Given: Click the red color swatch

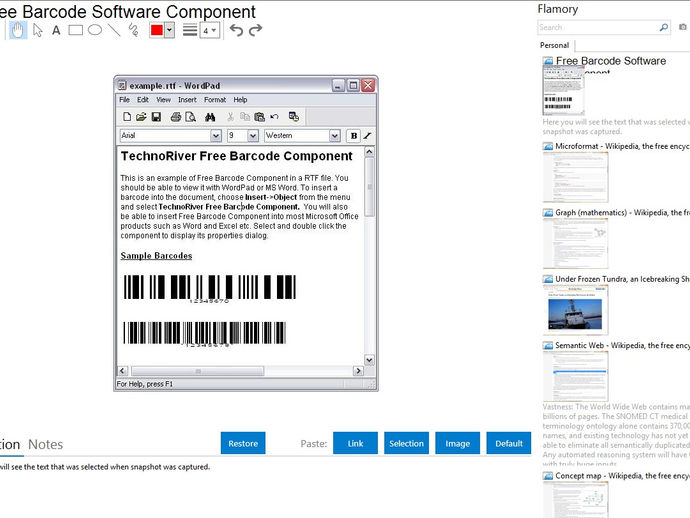Looking at the screenshot, I should [x=157, y=30].
